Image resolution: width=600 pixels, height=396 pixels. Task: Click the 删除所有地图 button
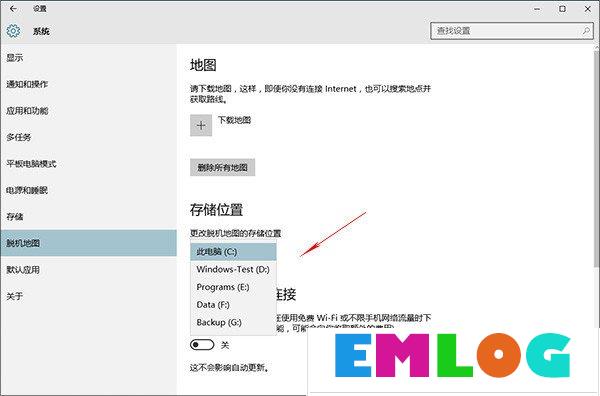click(x=222, y=167)
